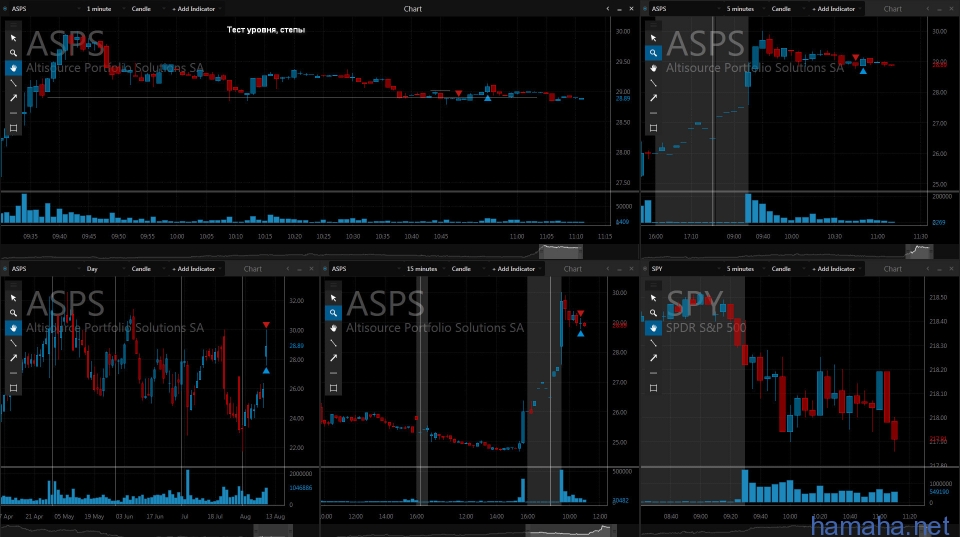Select hand pan tool in ASPS Day chart
The width and height of the screenshot is (960, 537).
(x=13, y=328)
